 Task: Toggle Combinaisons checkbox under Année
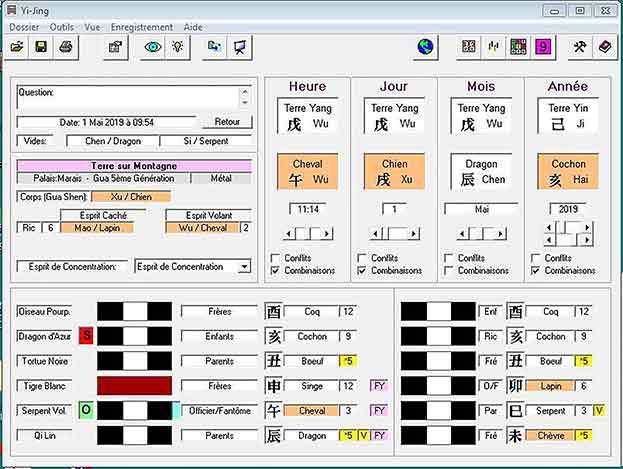coord(535,270)
